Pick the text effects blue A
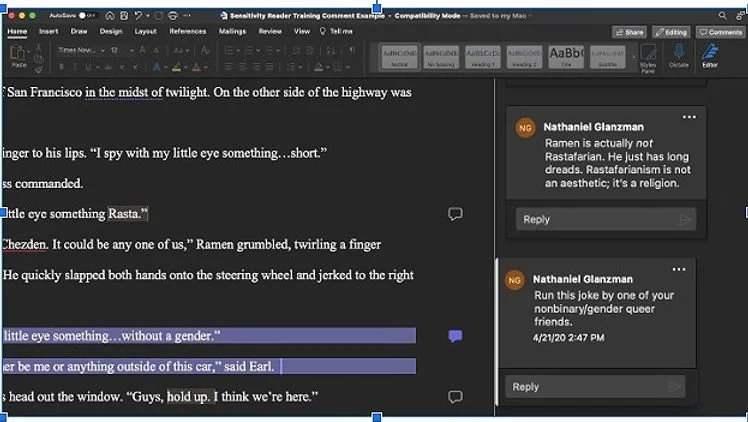 click(x=156, y=67)
